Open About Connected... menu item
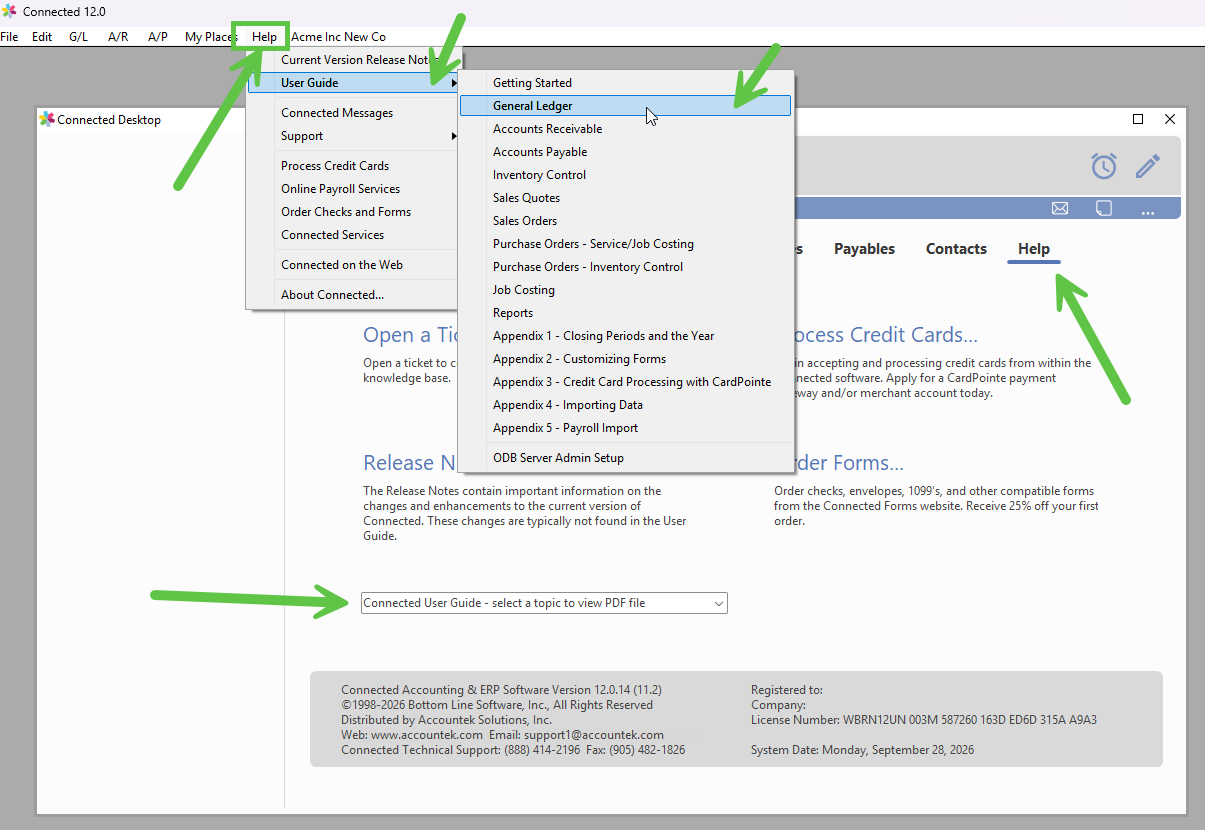This screenshot has height=830, width=1205. coord(352,295)
